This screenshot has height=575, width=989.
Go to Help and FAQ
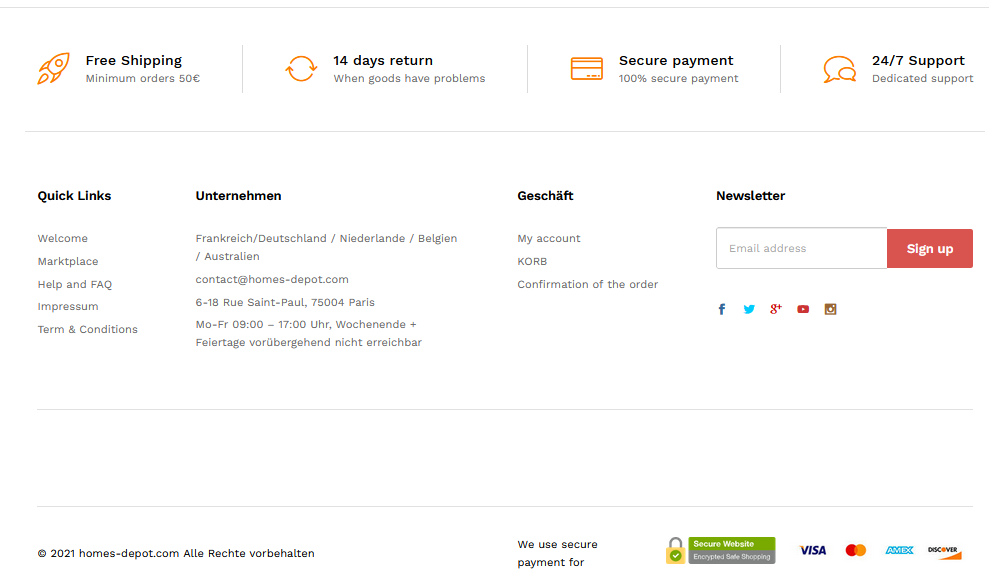74,284
